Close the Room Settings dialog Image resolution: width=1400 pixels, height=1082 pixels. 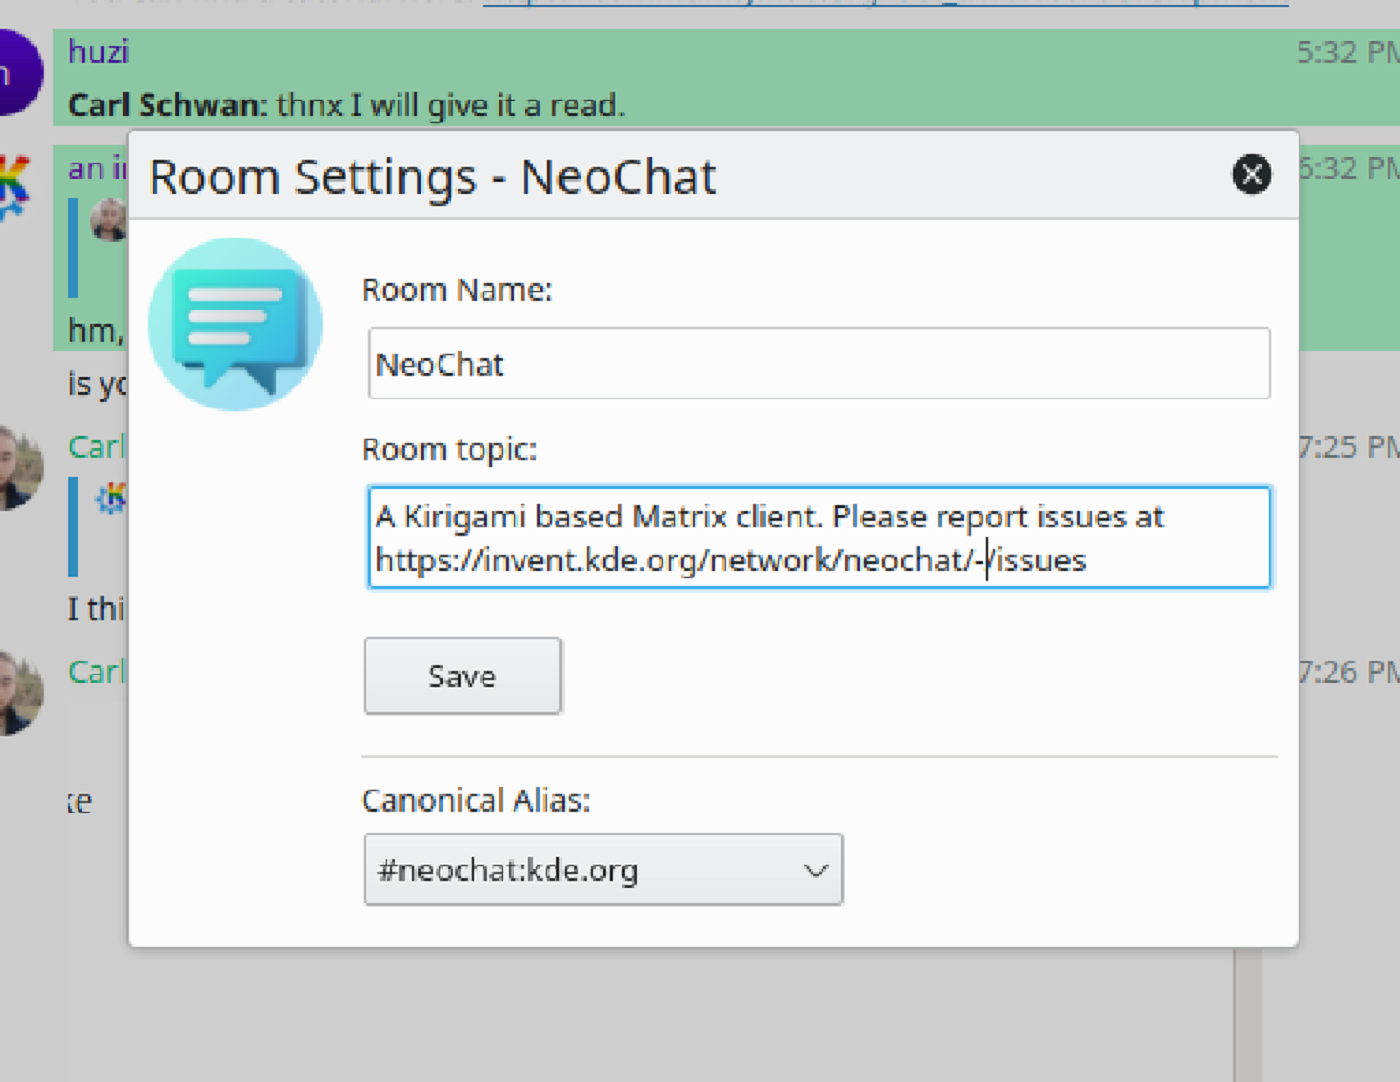pos(1251,175)
